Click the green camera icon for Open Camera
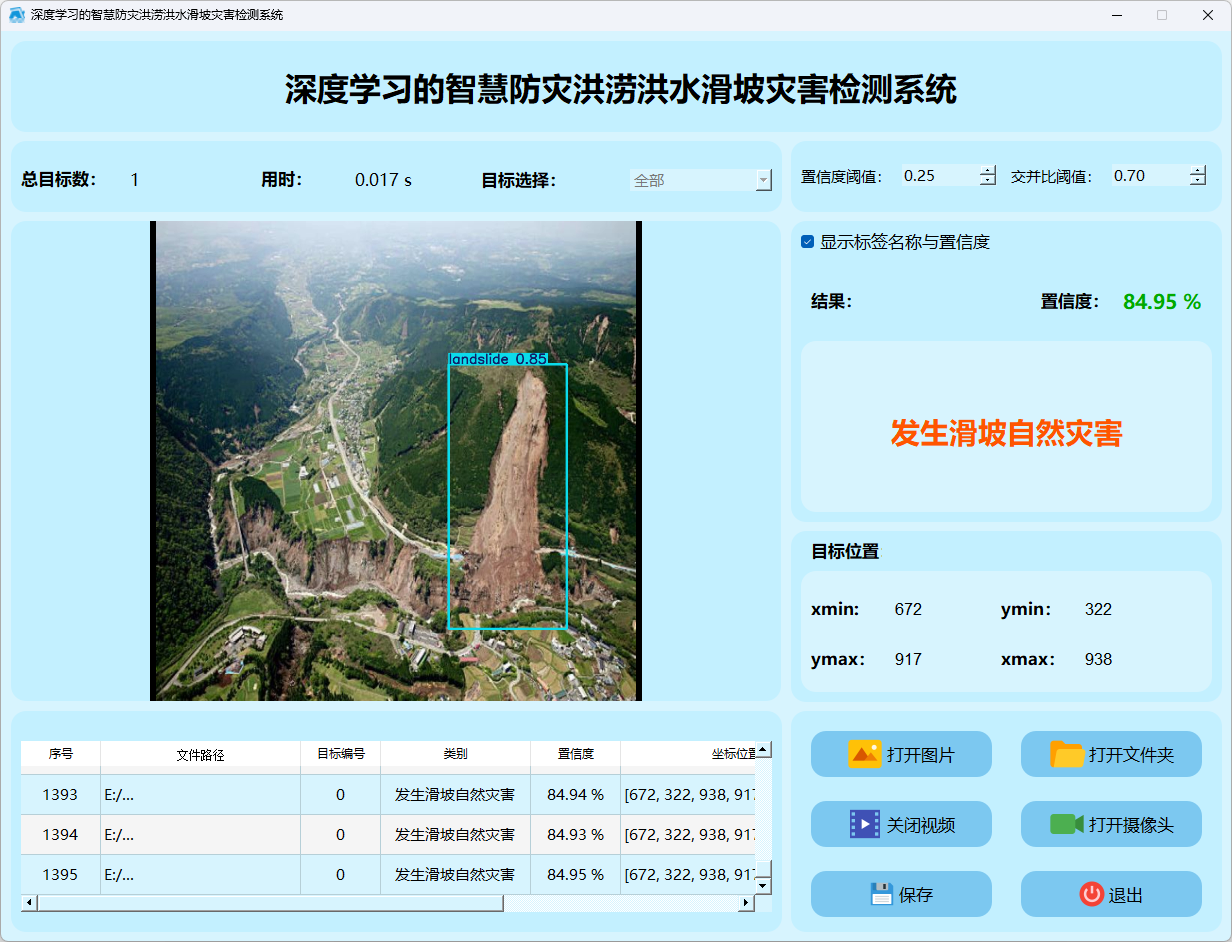Image resolution: width=1232 pixels, height=942 pixels. pos(1067,824)
